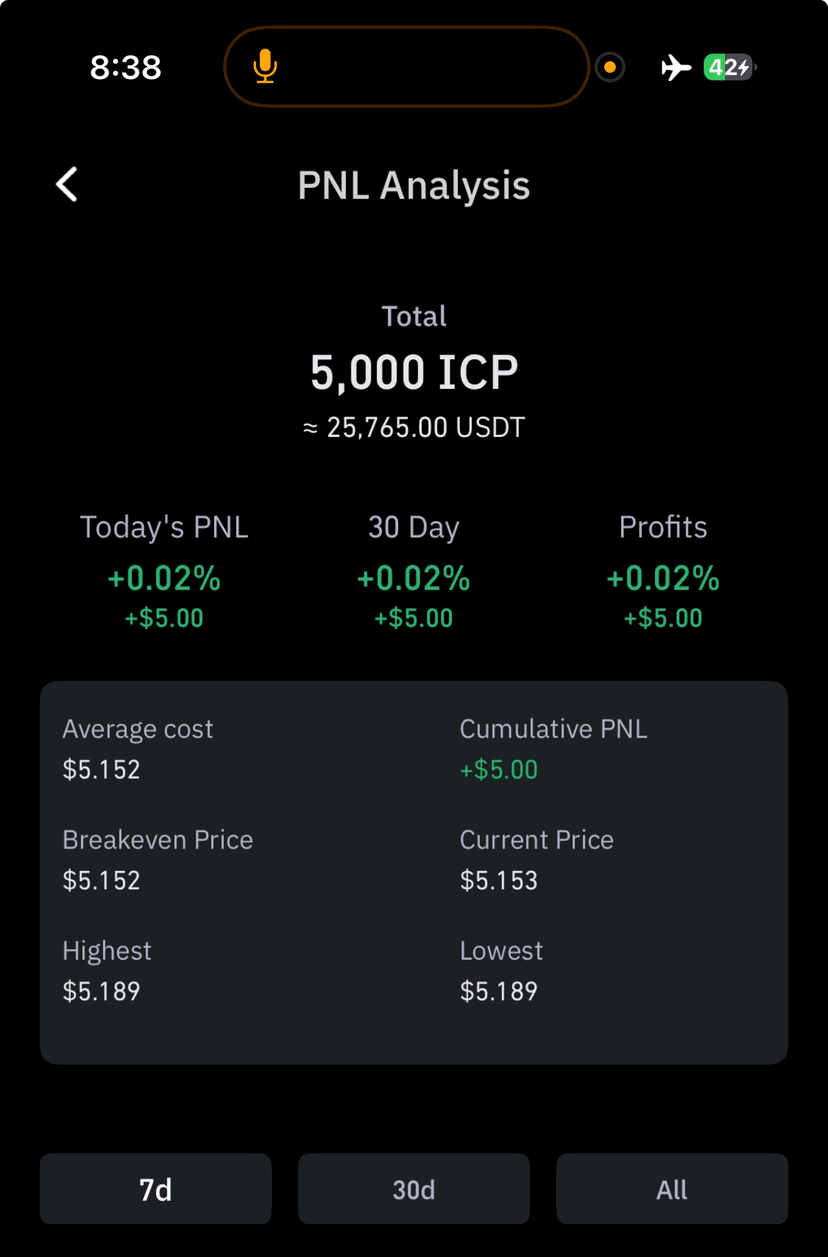Tap the Lowest price entry
The width and height of the screenshot is (828, 1257).
click(501, 971)
